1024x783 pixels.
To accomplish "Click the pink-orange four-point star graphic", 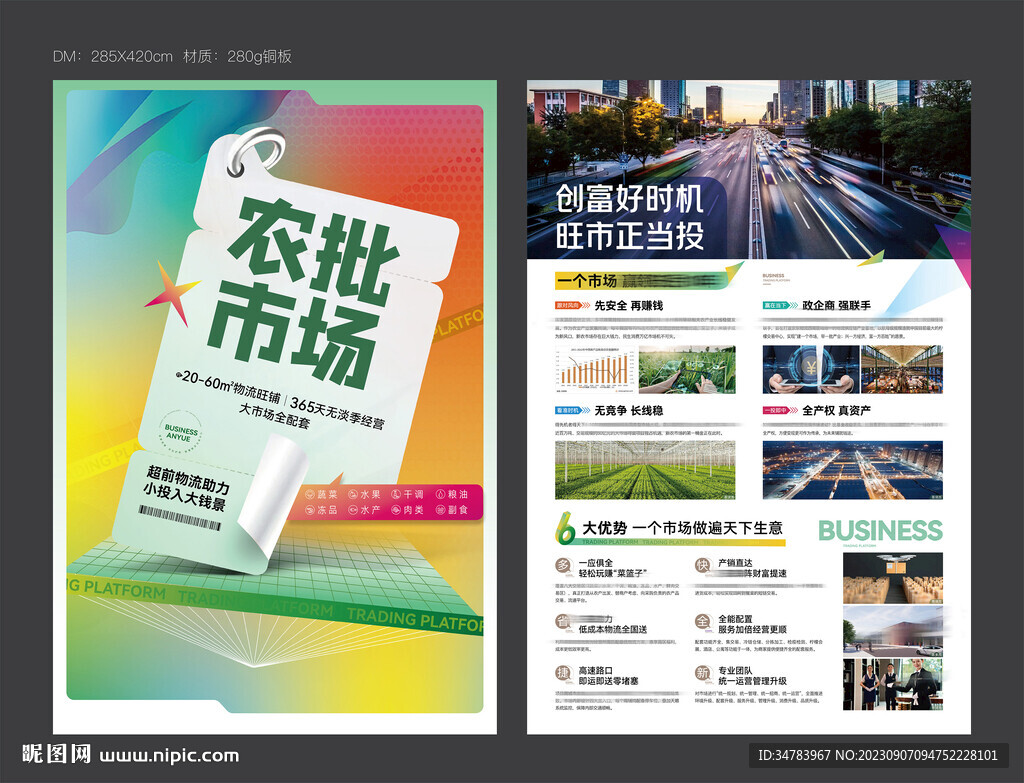I will pos(171,286).
